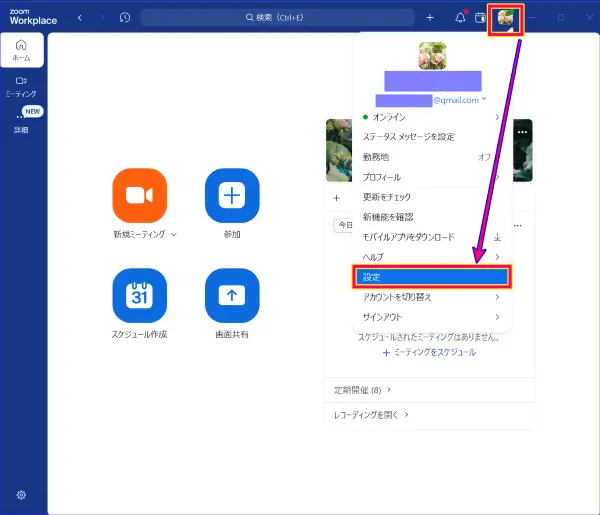Viewport: 600px width, 515px height.
Task: Expand the recurring meetings (定期開催) section
Action: [x=362, y=390]
